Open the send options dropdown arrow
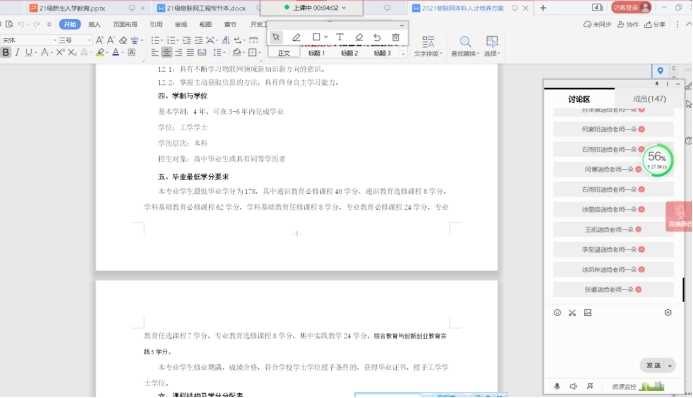The height and width of the screenshot is (398, 693). coord(670,366)
